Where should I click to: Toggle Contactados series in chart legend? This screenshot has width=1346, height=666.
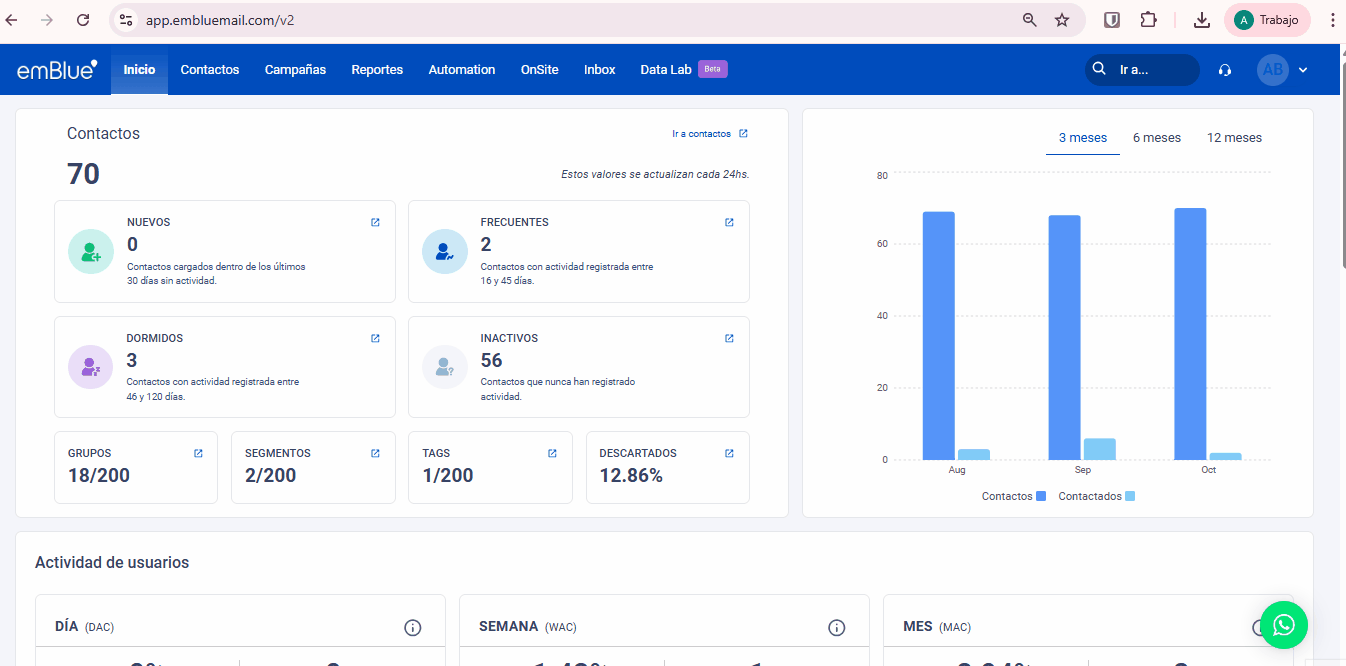1096,496
